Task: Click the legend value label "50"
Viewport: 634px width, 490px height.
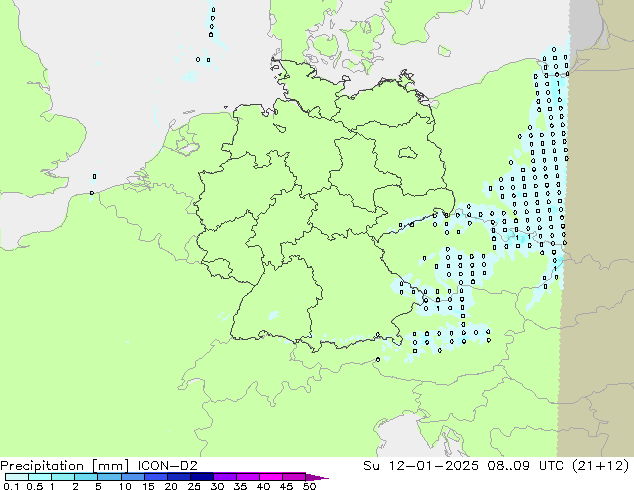Action: [309, 486]
